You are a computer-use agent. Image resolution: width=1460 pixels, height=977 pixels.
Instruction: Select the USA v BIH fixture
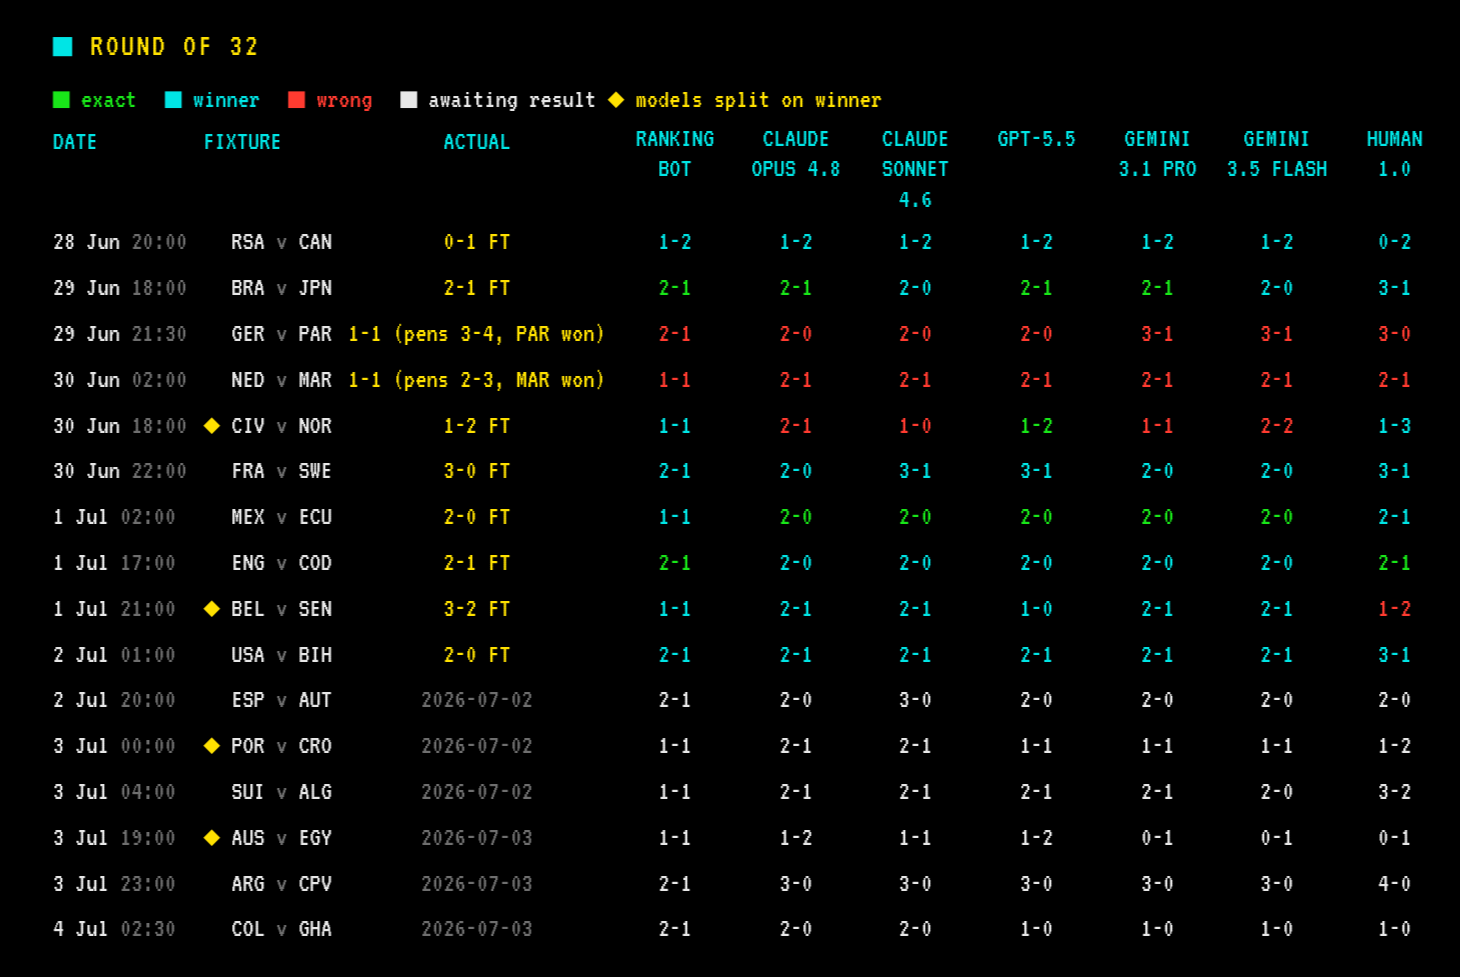click(281, 655)
